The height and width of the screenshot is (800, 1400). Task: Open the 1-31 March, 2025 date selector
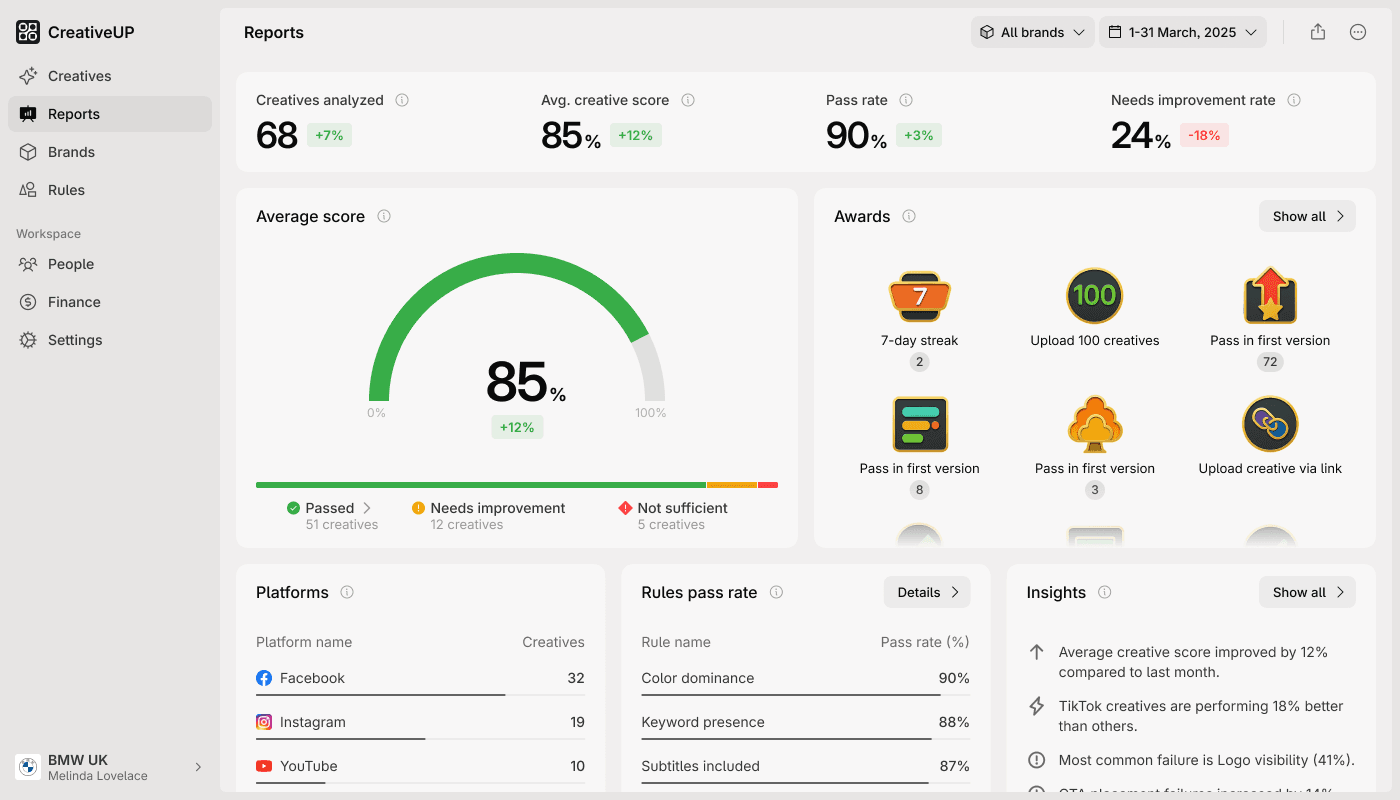click(x=1183, y=31)
